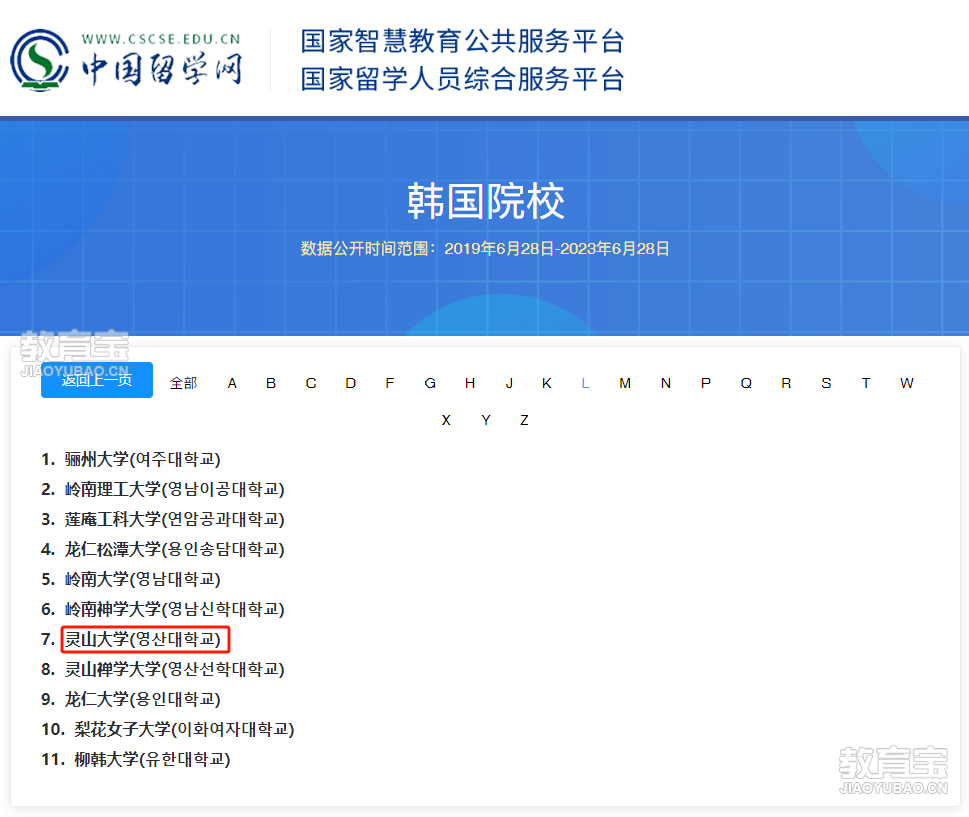
Task: Open 梨花女子大学 list entry
Action: coord(184,729)
